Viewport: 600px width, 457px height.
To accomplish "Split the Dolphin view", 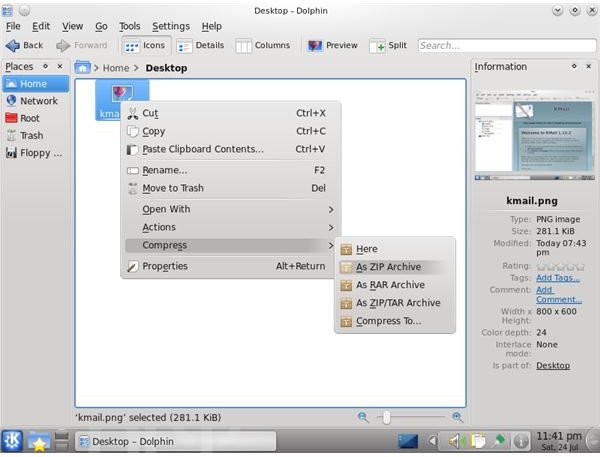I will pos(388,46).
